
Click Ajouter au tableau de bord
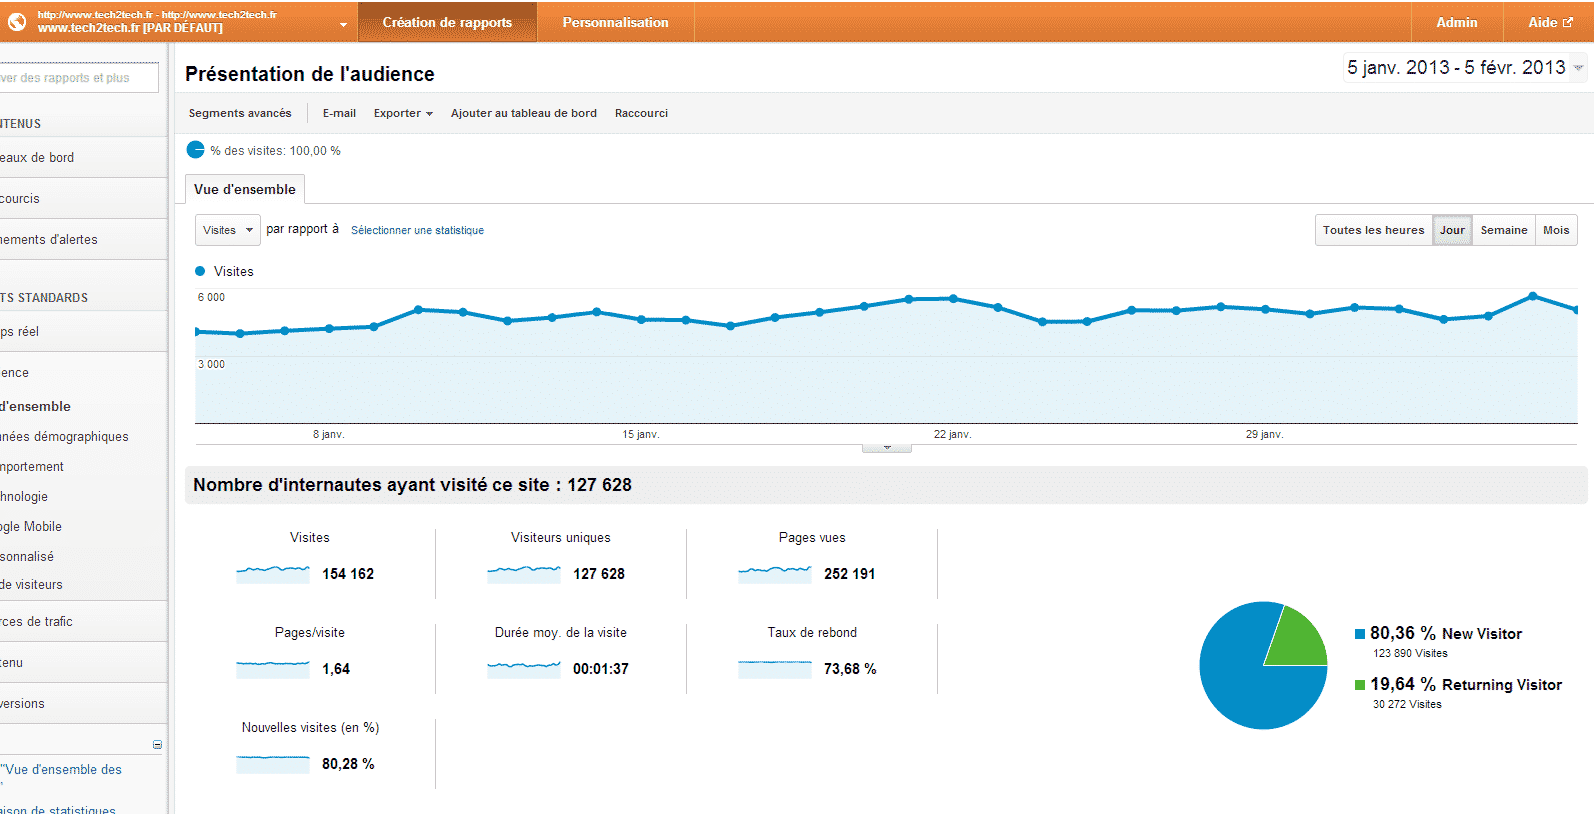pyautogui.click(x=523, y=113)
